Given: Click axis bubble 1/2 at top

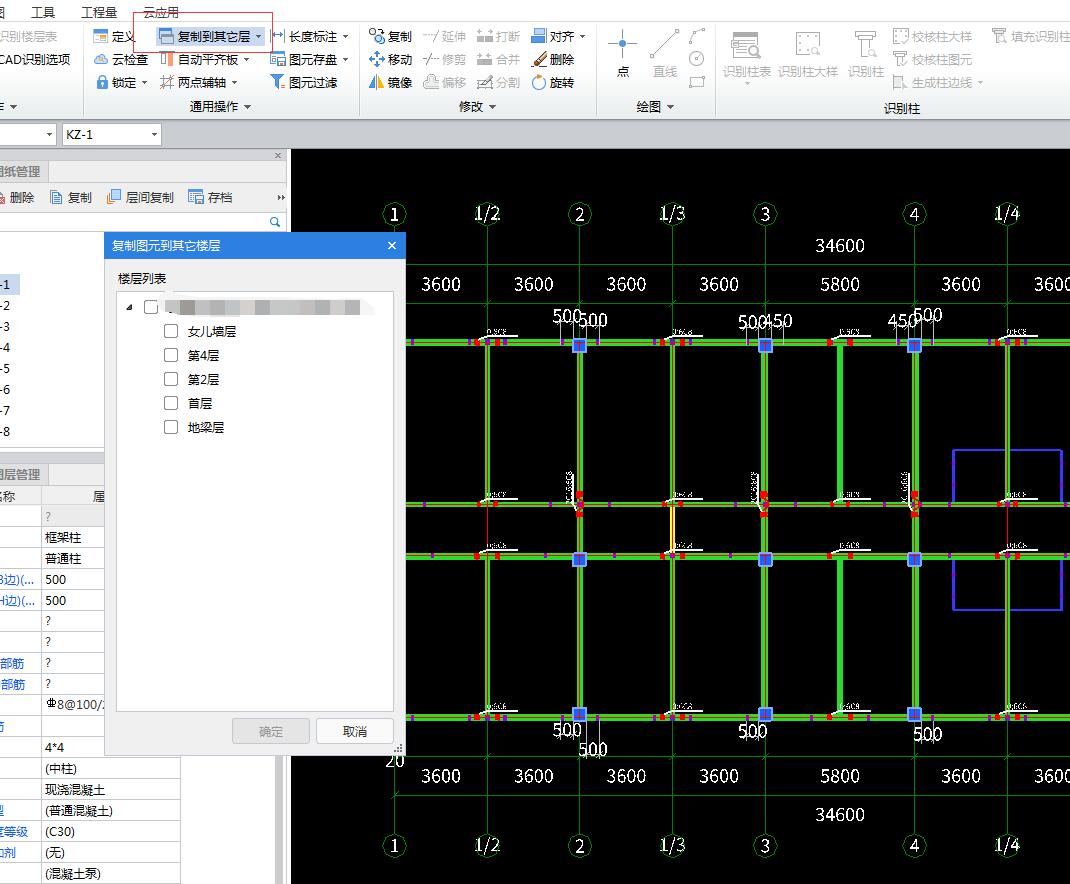Looking at the screenshot, I should tap(487, 214).
